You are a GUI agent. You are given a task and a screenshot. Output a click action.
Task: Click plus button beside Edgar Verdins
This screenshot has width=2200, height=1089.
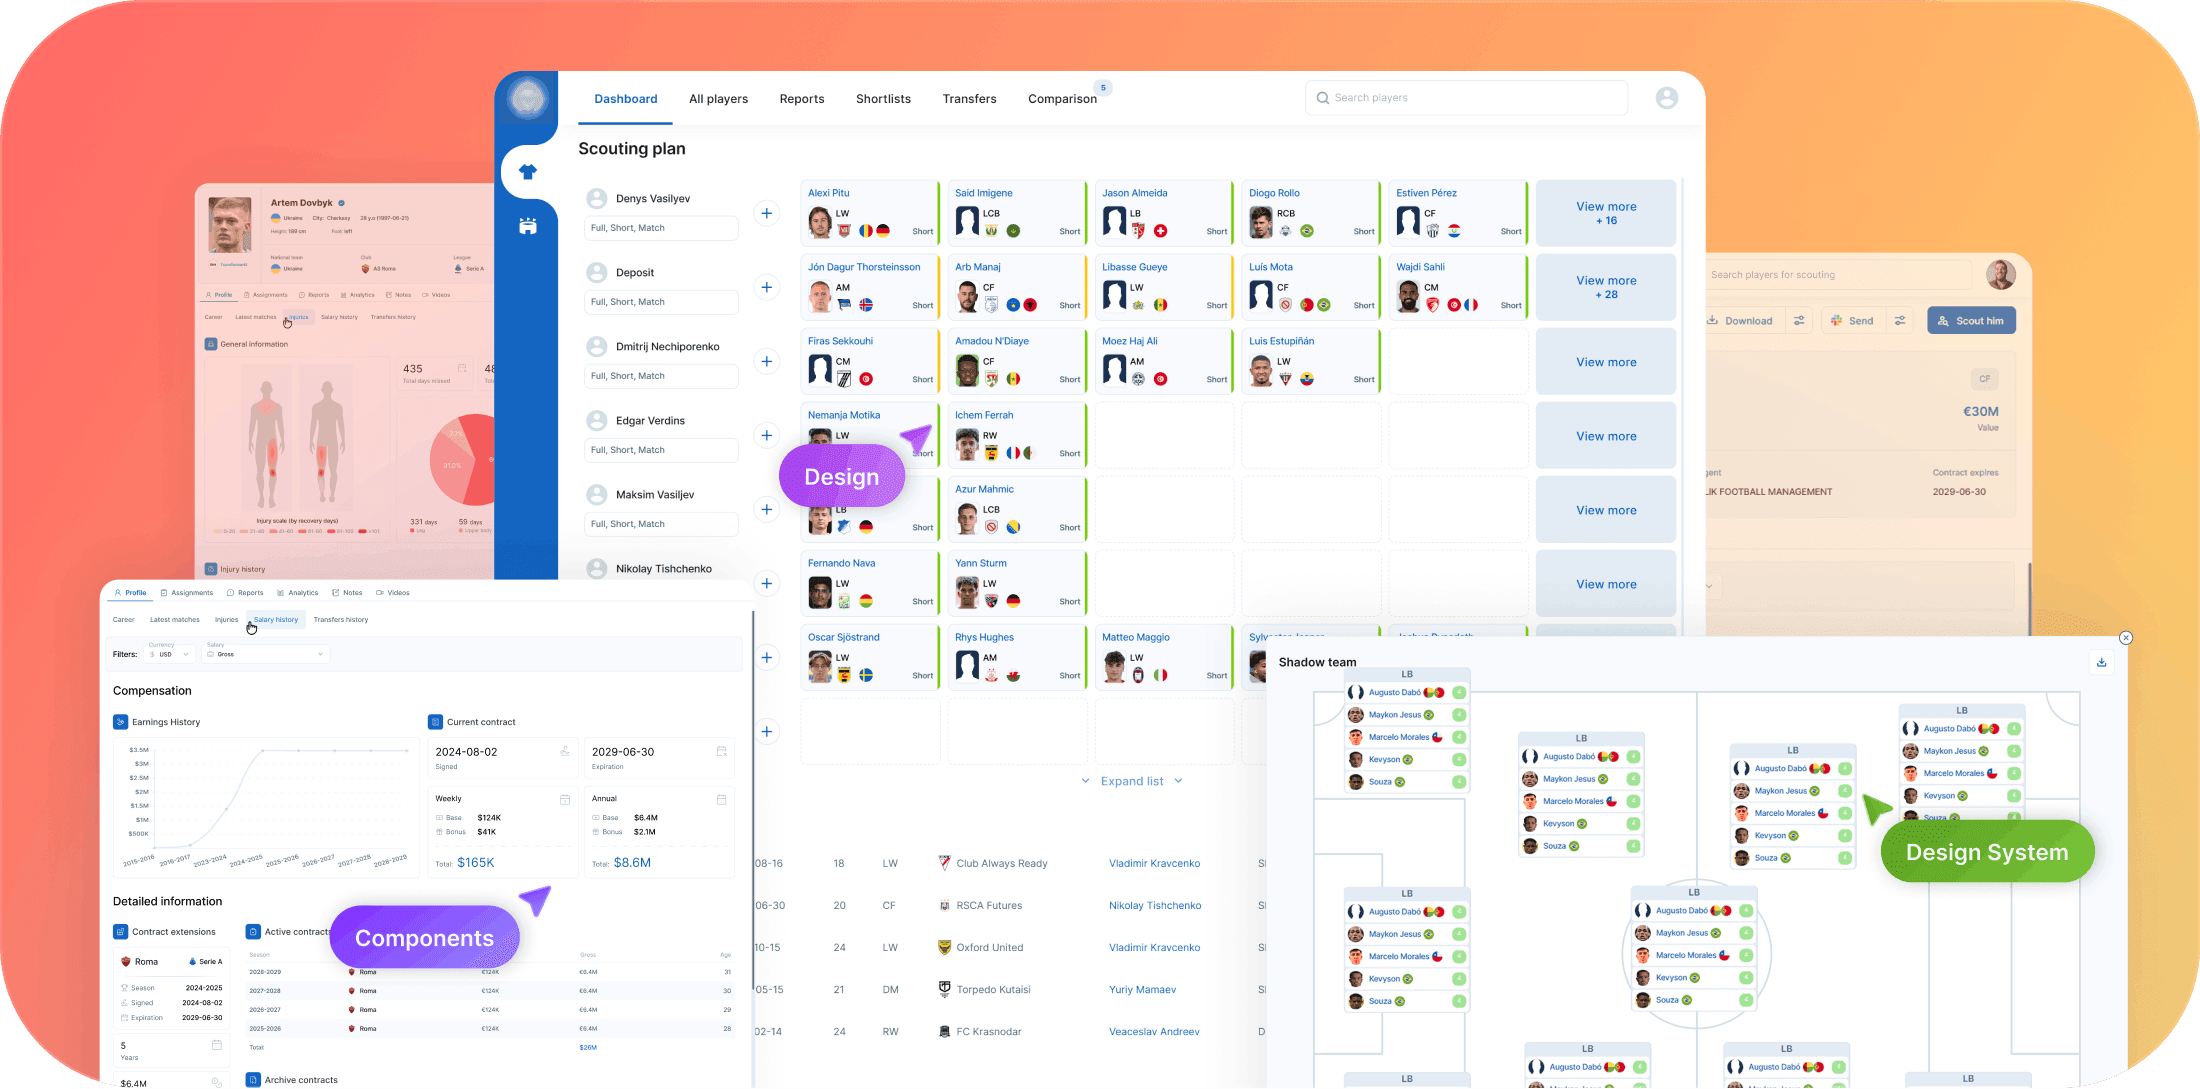[x=766, y=435]
